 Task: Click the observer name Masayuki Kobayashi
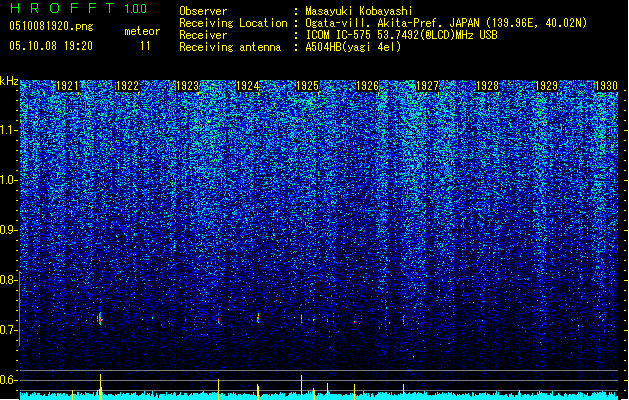tap(359, 11)
